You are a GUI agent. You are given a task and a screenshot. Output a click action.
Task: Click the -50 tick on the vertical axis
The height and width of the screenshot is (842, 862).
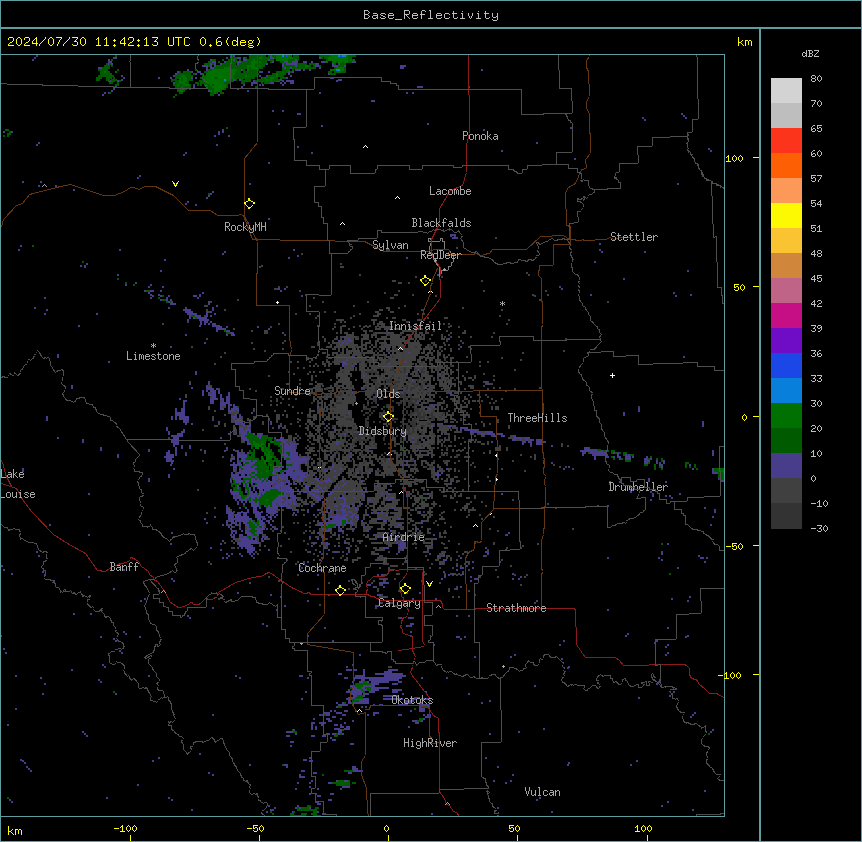(733, 546)
